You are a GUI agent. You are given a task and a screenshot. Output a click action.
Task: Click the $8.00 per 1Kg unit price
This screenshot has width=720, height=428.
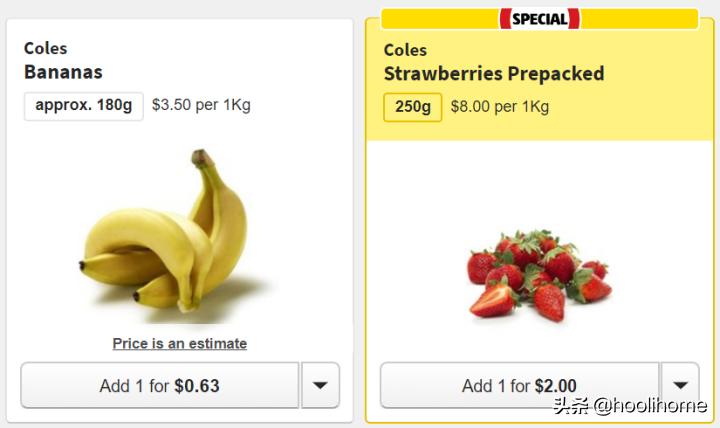(500, 107)
